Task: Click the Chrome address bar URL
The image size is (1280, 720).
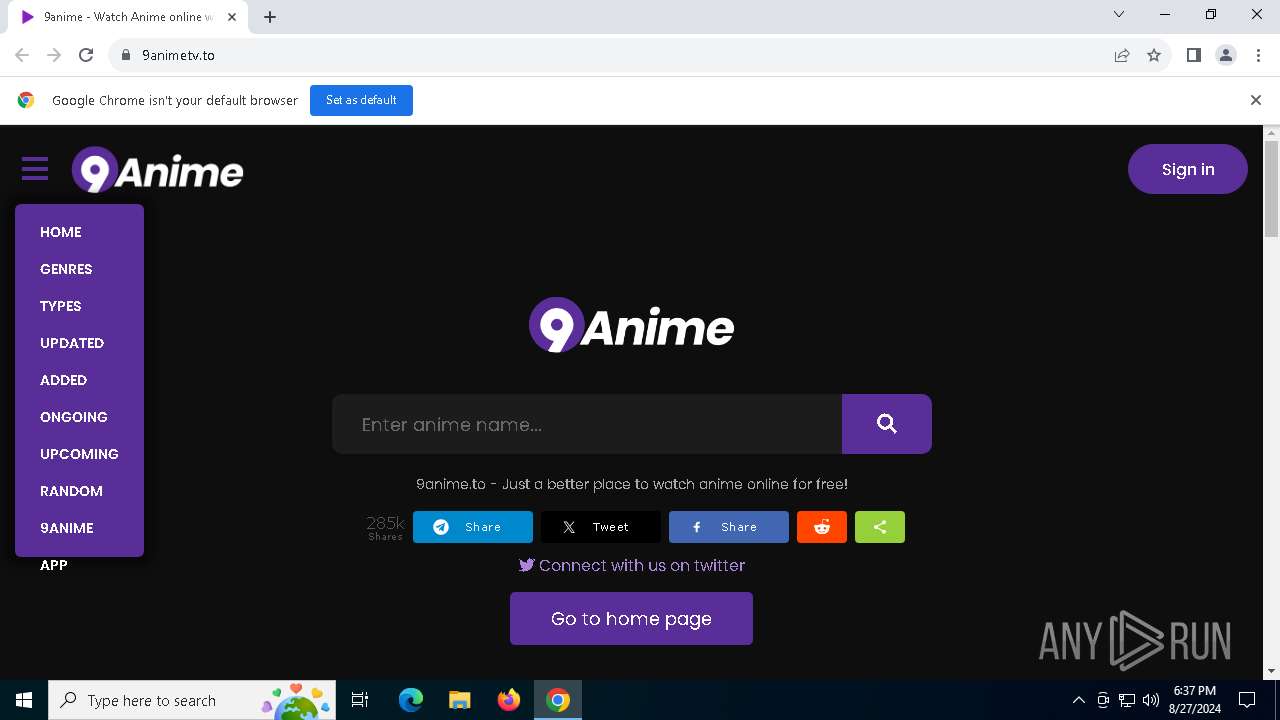Action: (178, 55)
